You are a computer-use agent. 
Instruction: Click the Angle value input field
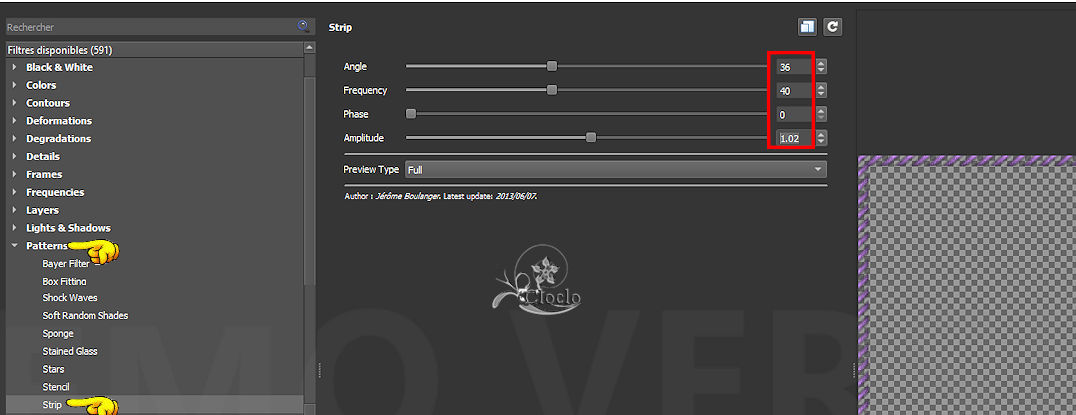794,67
